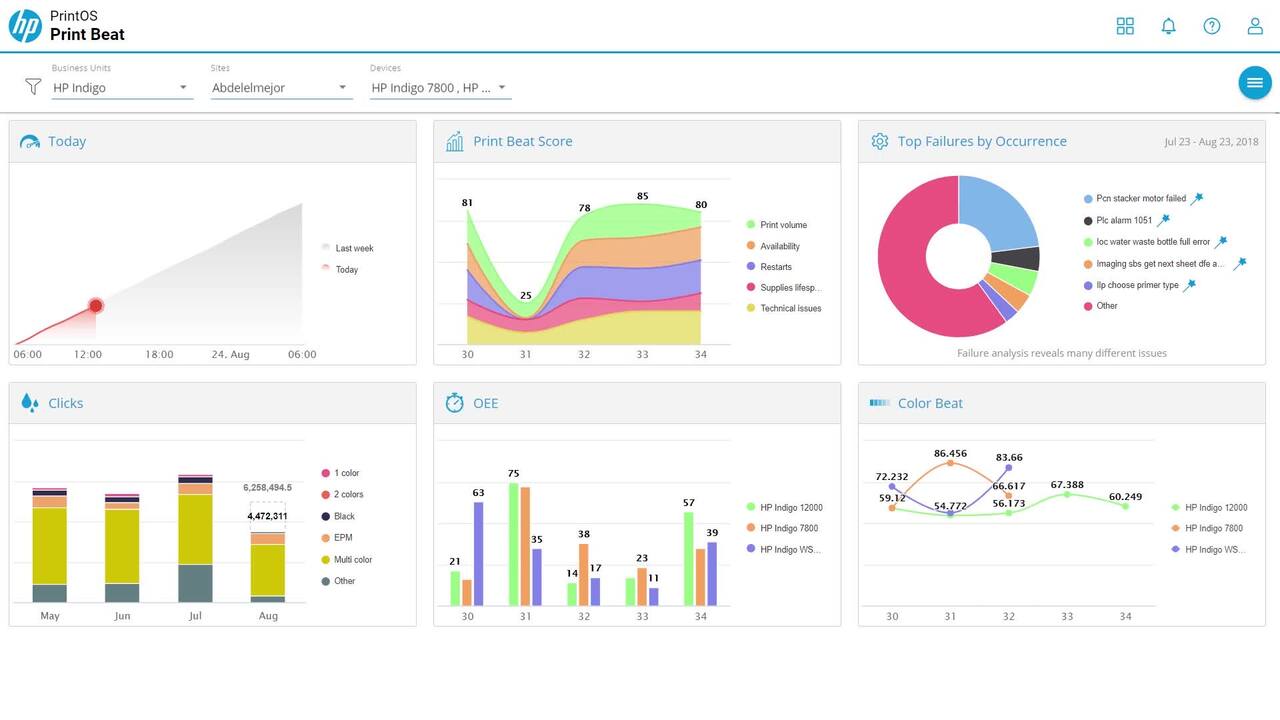This screenshot has width=1280, height=720.
Task: Open the Color Beat card title
Action: coord(930,403)
